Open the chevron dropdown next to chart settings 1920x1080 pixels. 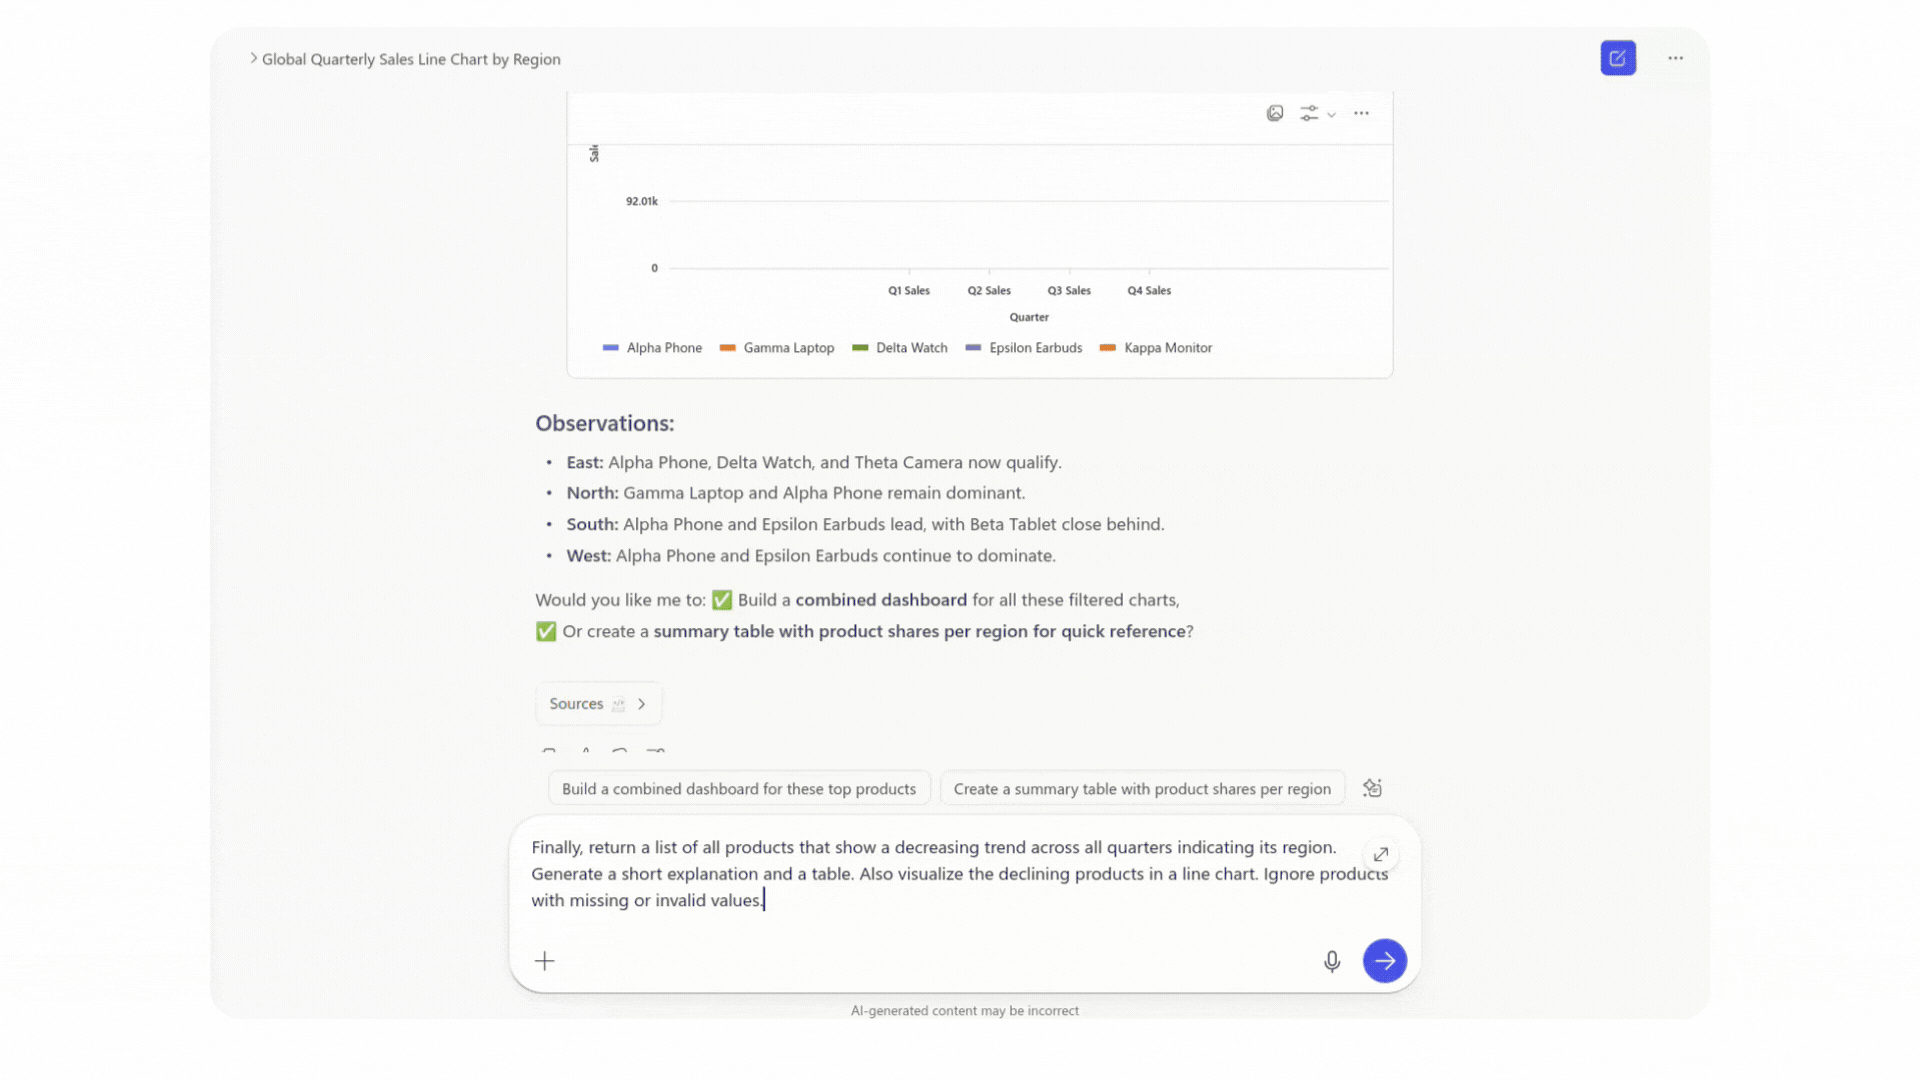(1332, 114)
